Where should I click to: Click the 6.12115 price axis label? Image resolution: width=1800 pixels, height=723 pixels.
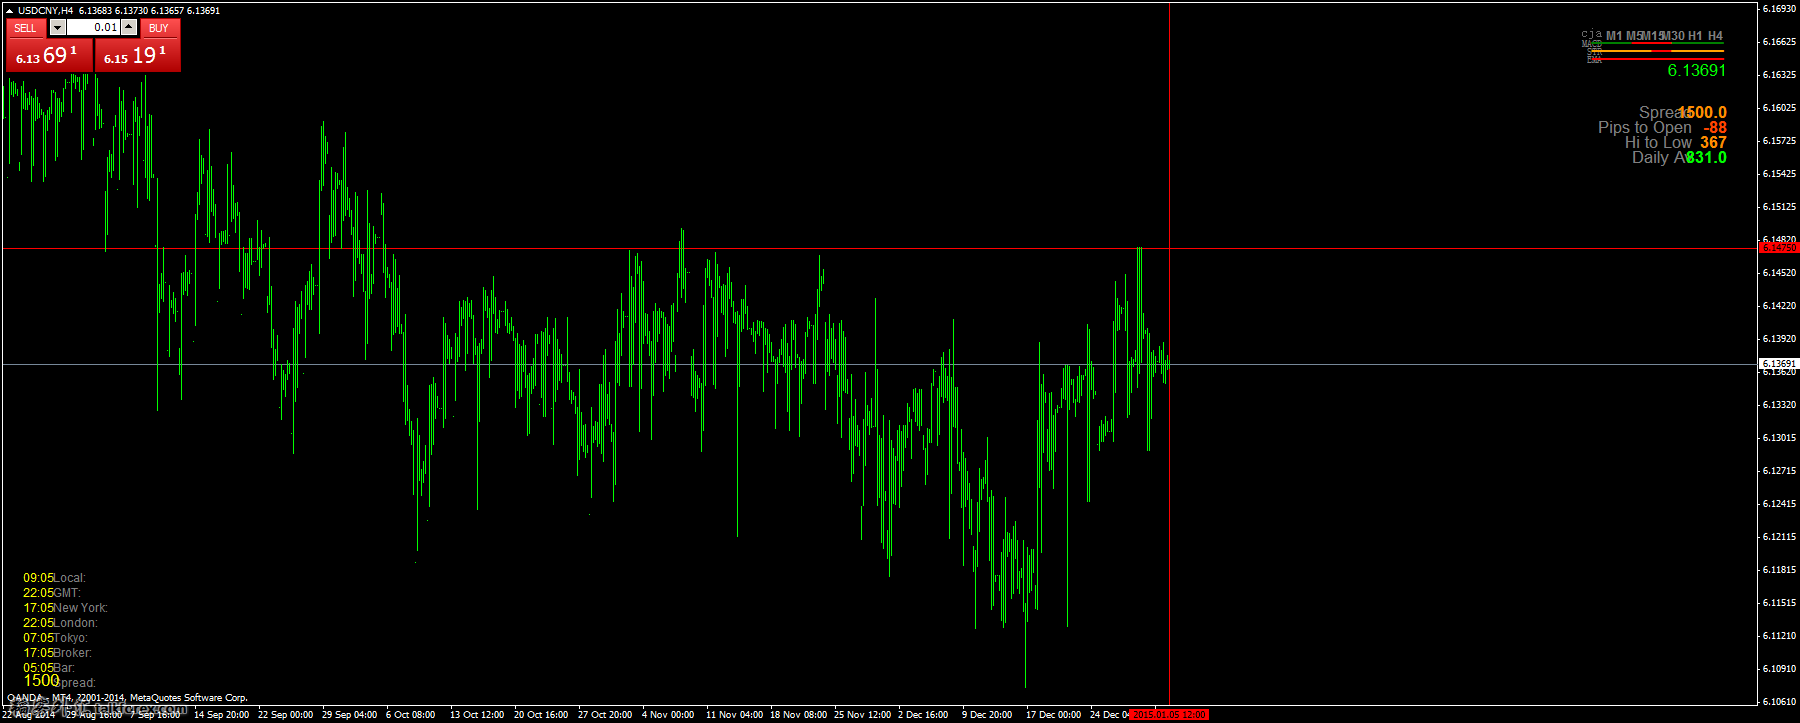(1779, 537)
